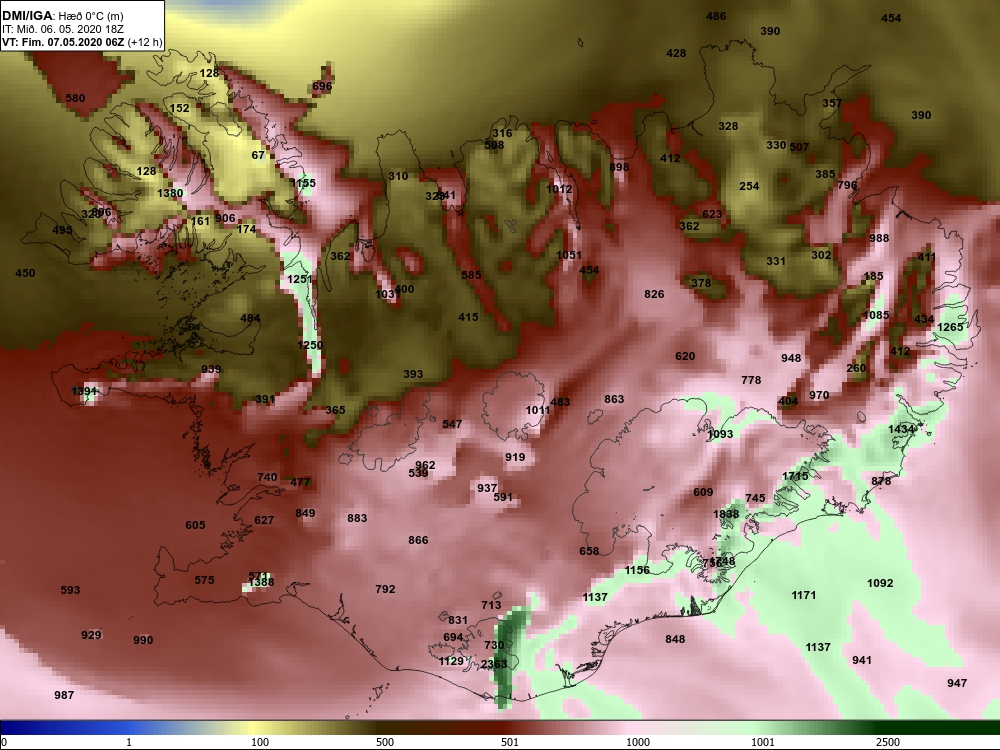Click the DMI/IGA Hæð 0°C (m) title
The height and width of the screenshot is (750, 1000).
(x=62, y=16)
